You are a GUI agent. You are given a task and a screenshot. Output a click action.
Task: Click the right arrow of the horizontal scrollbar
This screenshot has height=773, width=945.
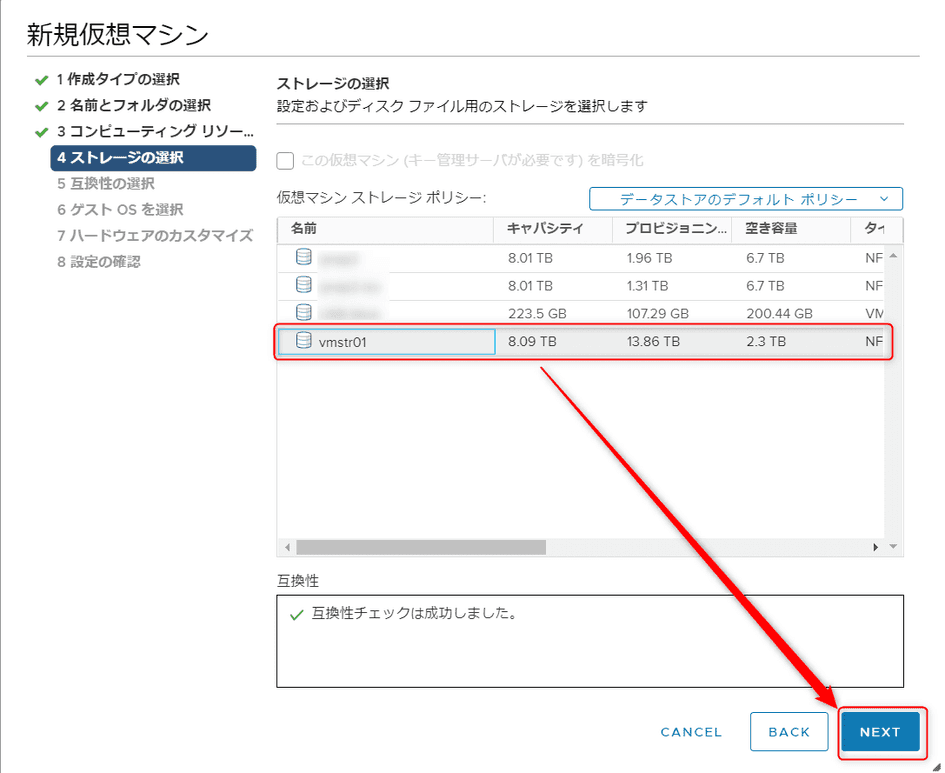click(874, 548)
